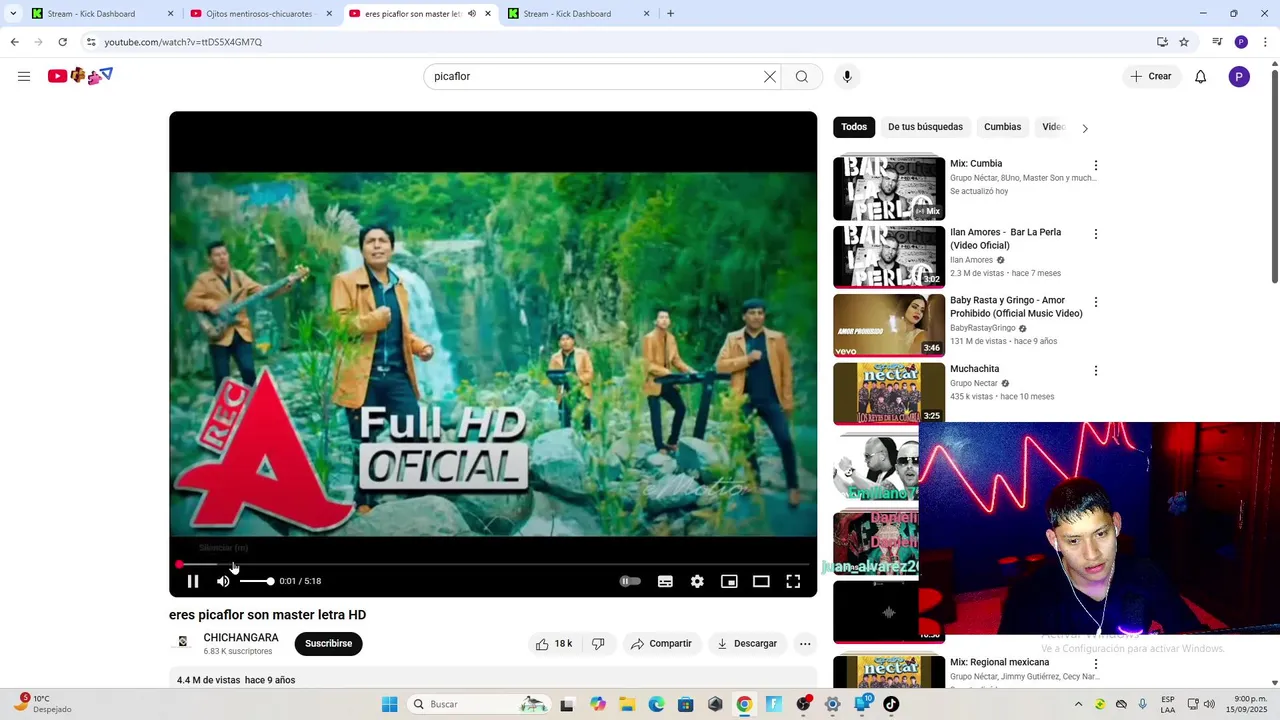Viewport: 1280px width, 720px height.
Task: Open TikTok from the taskbar
Action: pyautogui.click(x=891, y=704)
